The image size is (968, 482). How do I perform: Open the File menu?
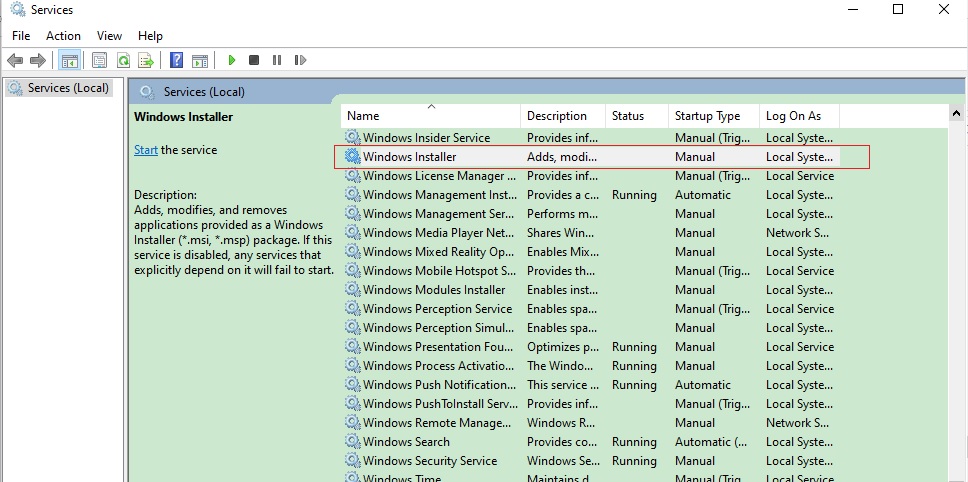(x=21, y=36)
